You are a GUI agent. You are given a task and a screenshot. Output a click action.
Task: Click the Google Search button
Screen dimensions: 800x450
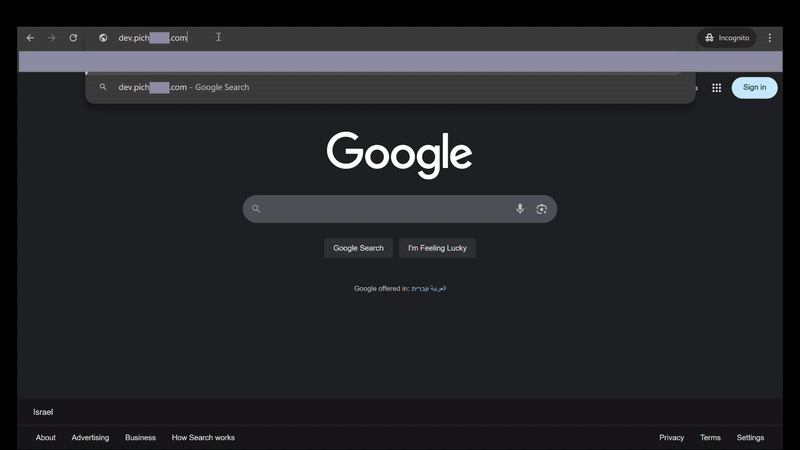(x=358, y=248)
